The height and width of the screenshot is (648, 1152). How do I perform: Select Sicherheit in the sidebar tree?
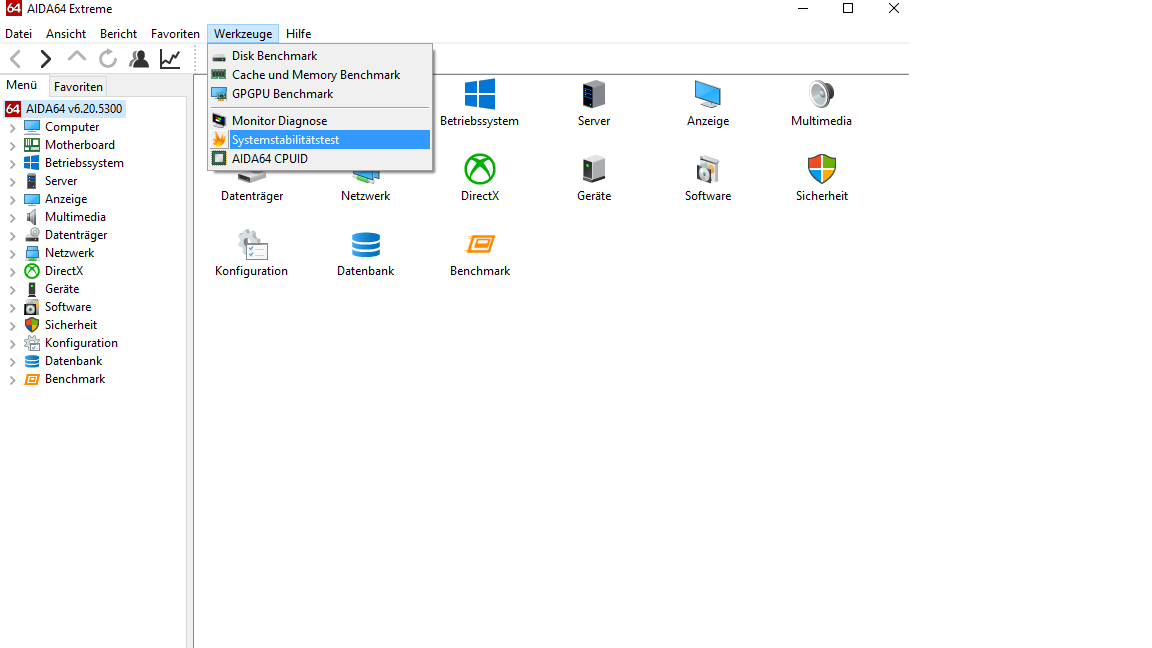(71, 325)
